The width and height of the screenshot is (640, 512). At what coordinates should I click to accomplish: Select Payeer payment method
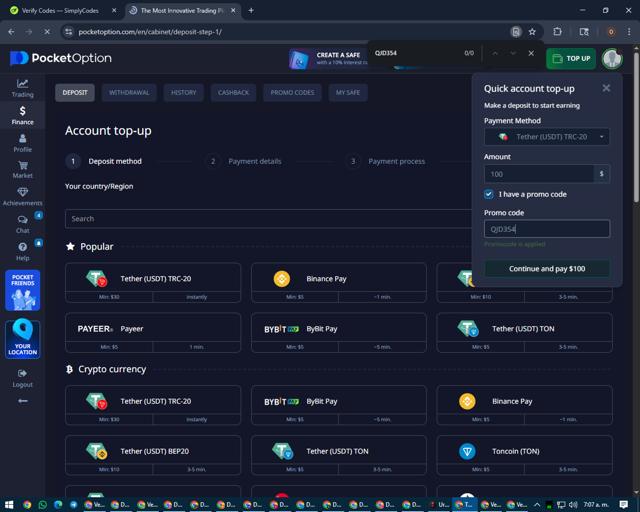coord(153,333)
